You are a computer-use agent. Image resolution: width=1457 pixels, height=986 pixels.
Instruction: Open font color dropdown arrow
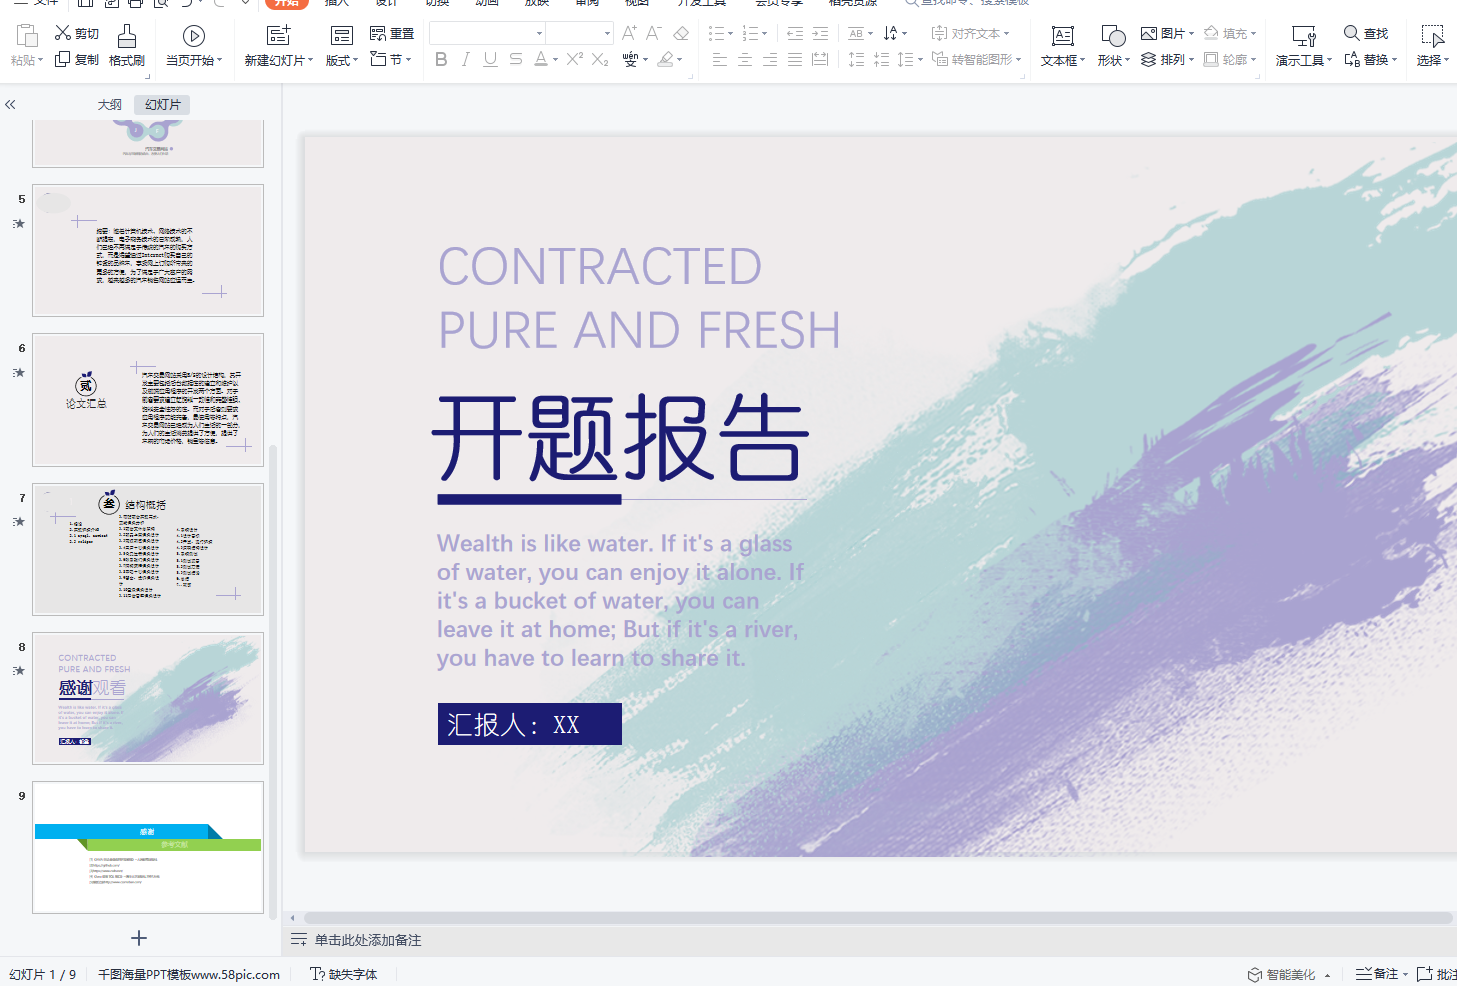(556, 60)
